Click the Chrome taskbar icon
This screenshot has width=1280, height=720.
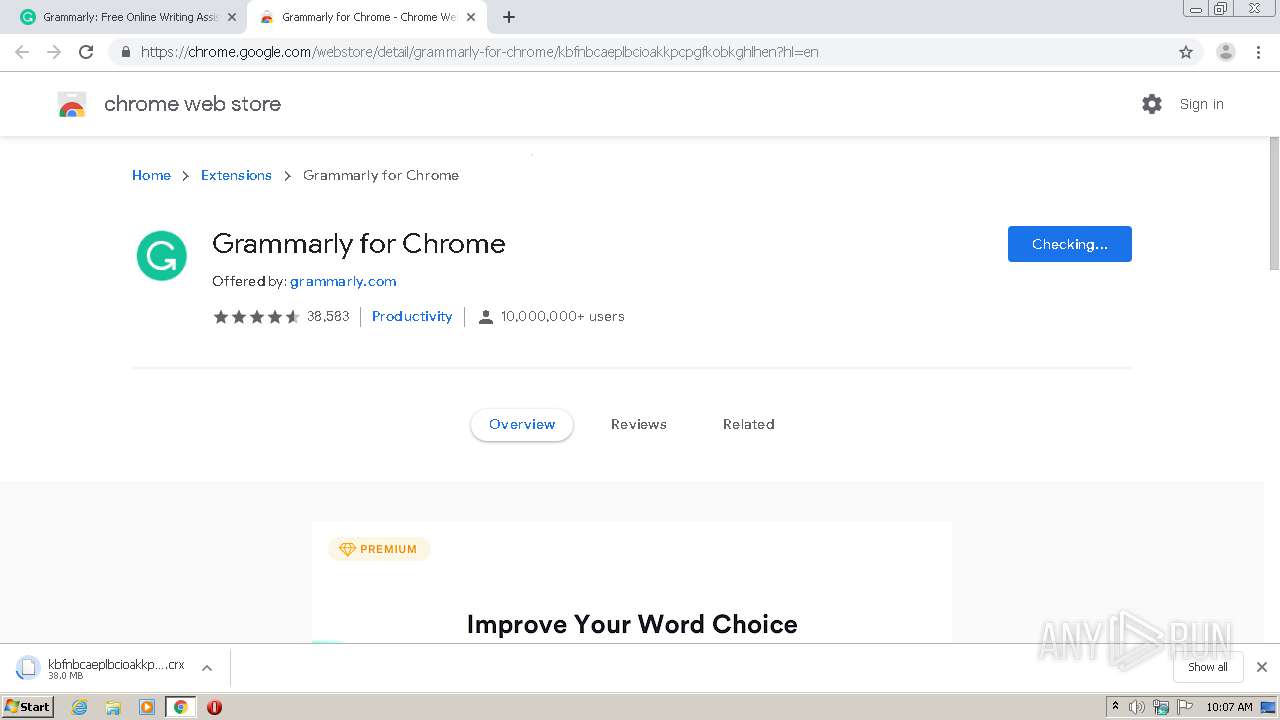[x=180, y=707]
